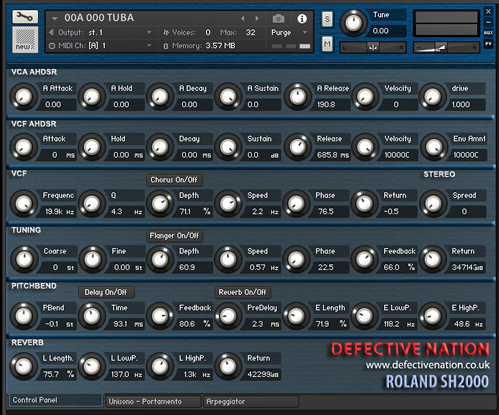Switch to the Unisono - Portamento tab
This screenshot has height=415, width=499.
click(153, 401)
